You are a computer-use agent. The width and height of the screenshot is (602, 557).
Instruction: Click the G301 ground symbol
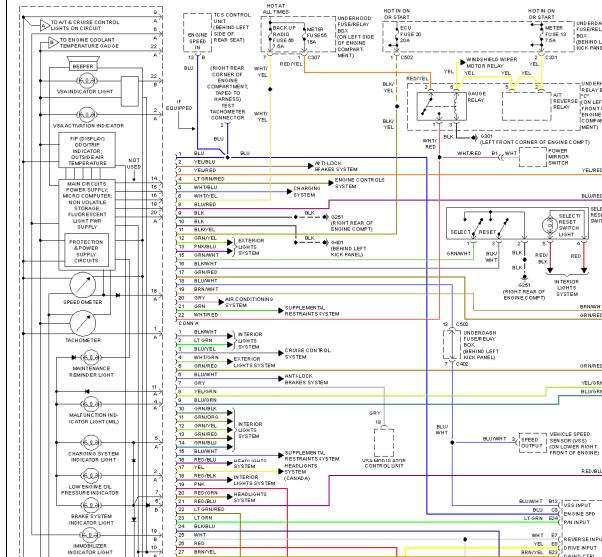click(475, 137)
